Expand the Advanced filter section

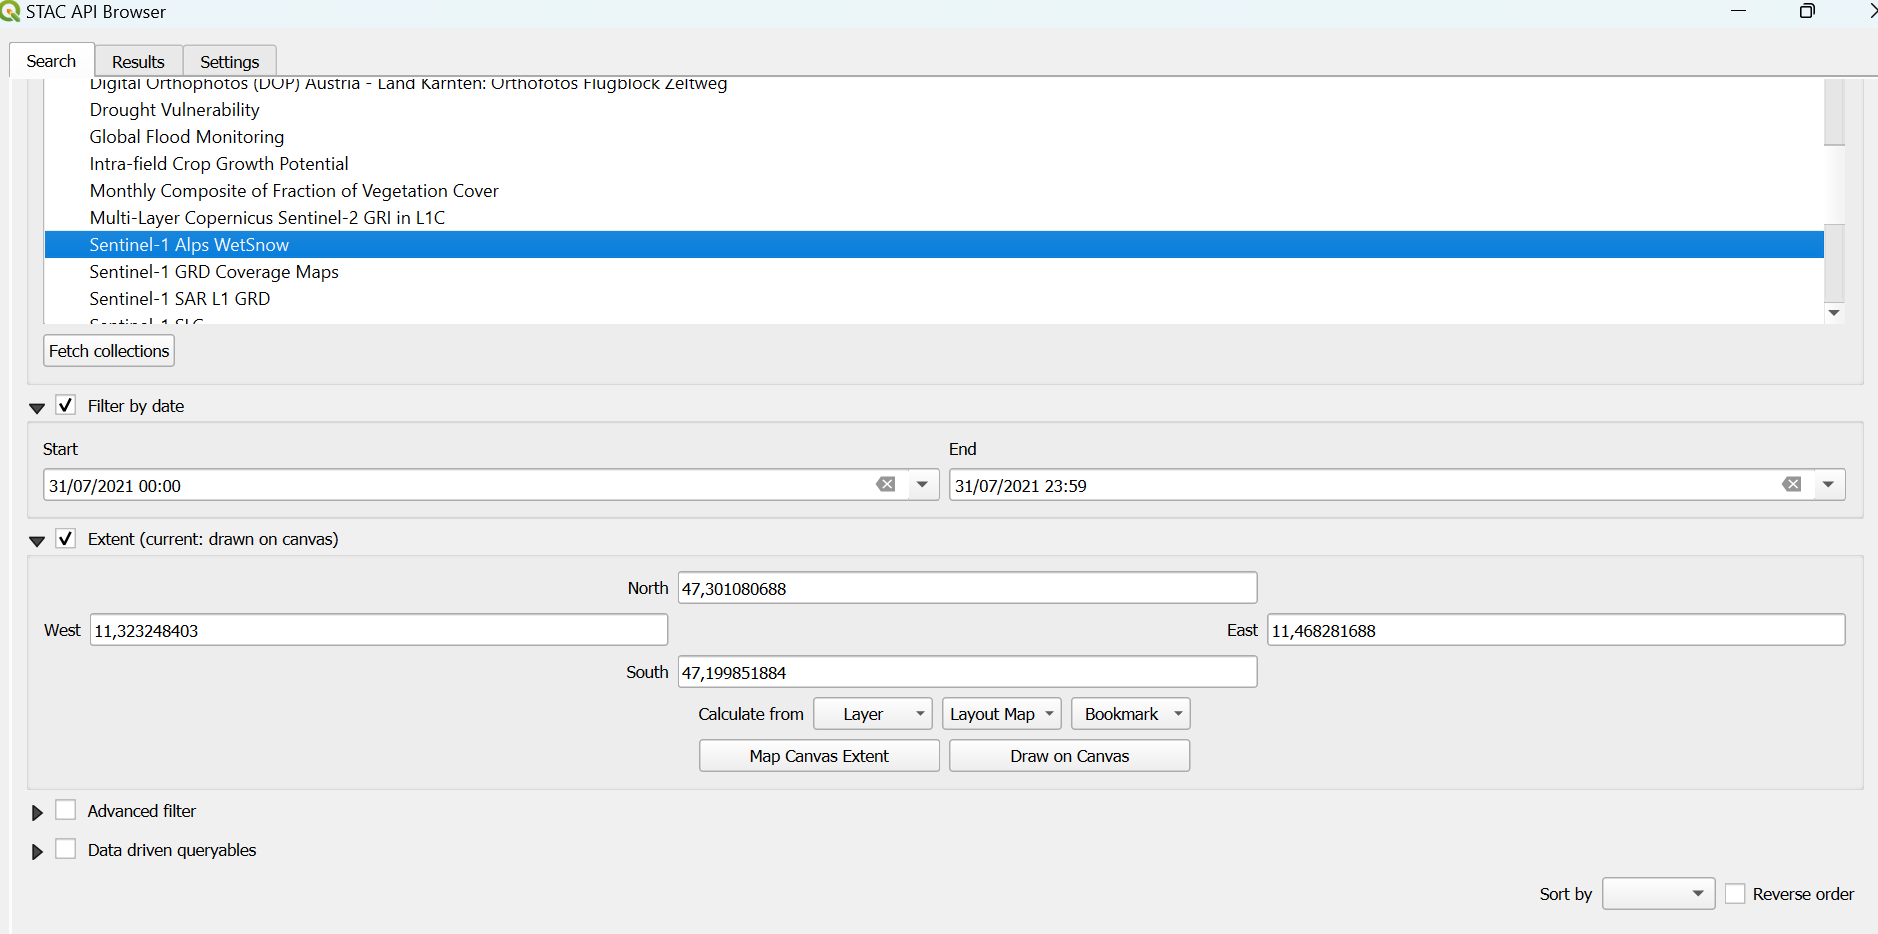37,813
